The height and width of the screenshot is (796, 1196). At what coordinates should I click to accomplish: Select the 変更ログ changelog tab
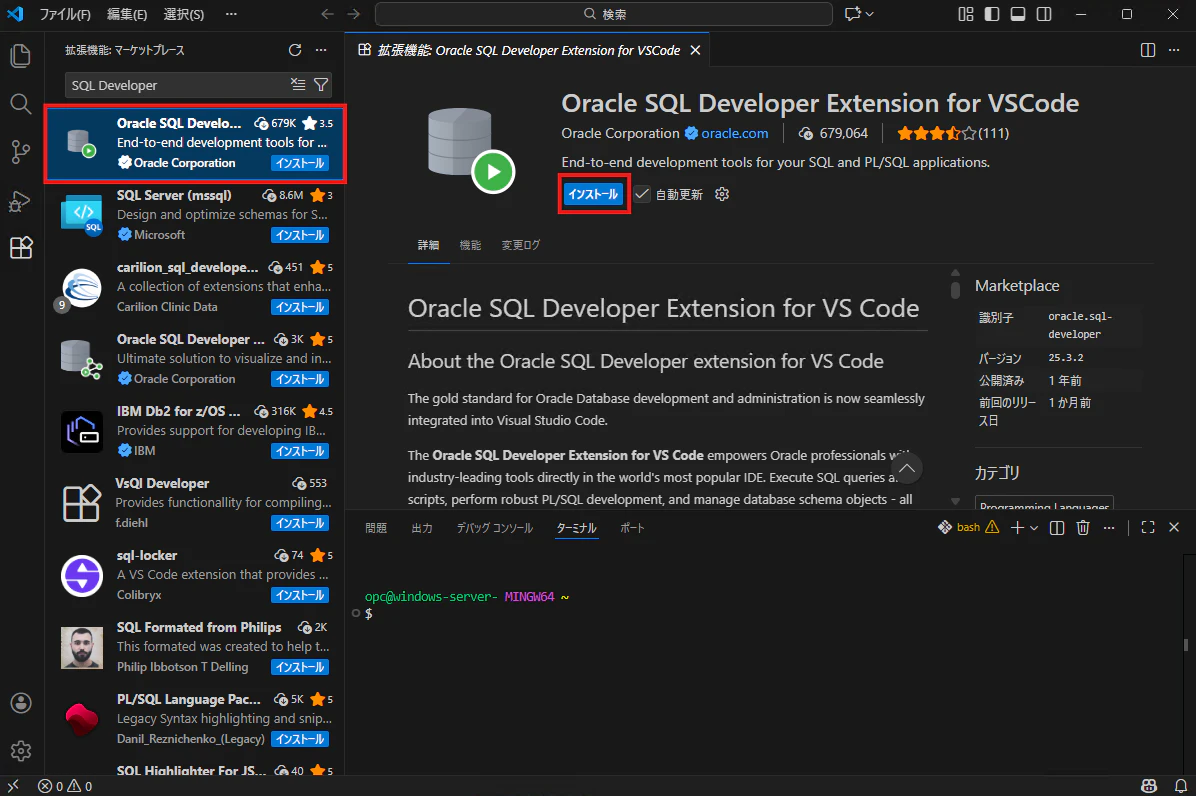(x=520, y=246)
